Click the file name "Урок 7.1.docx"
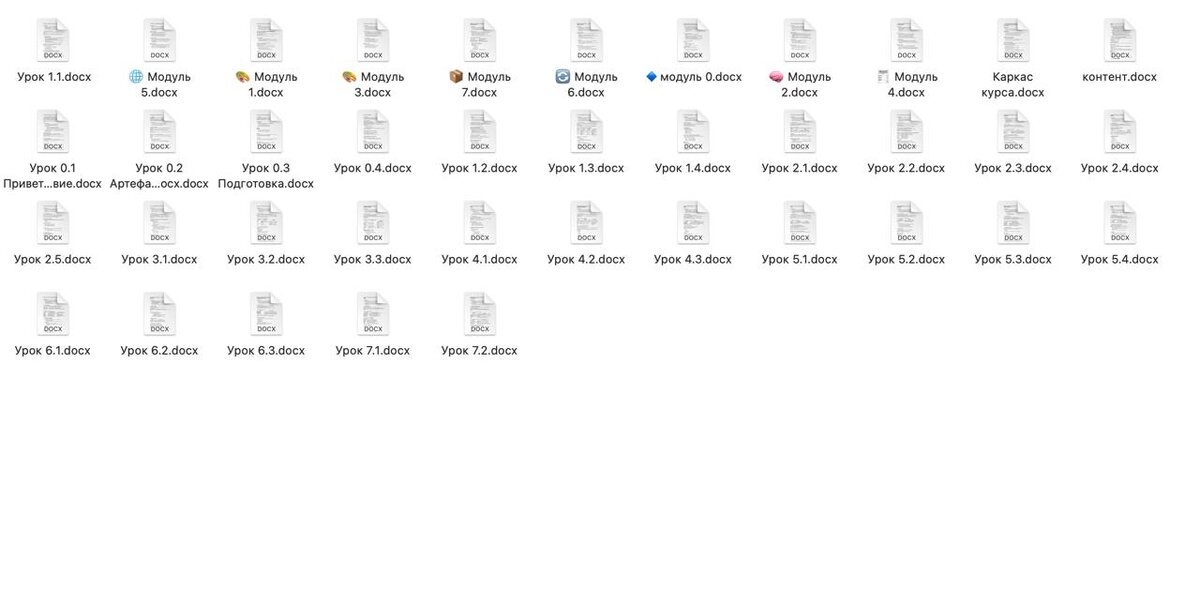 (x=373, y=351)
